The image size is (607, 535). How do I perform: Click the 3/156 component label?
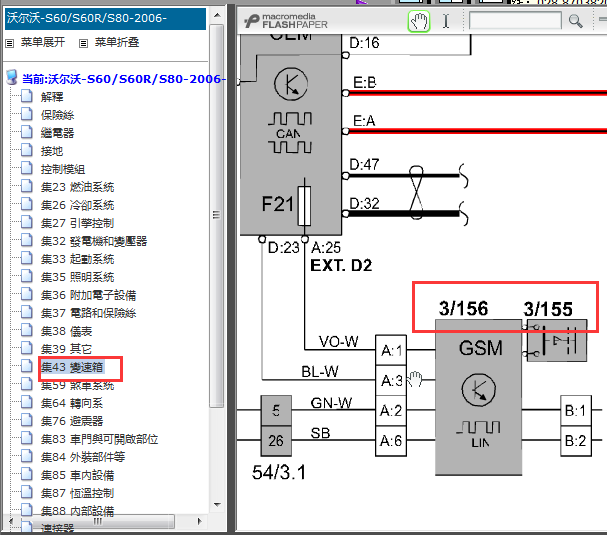[x=463, y=309]
